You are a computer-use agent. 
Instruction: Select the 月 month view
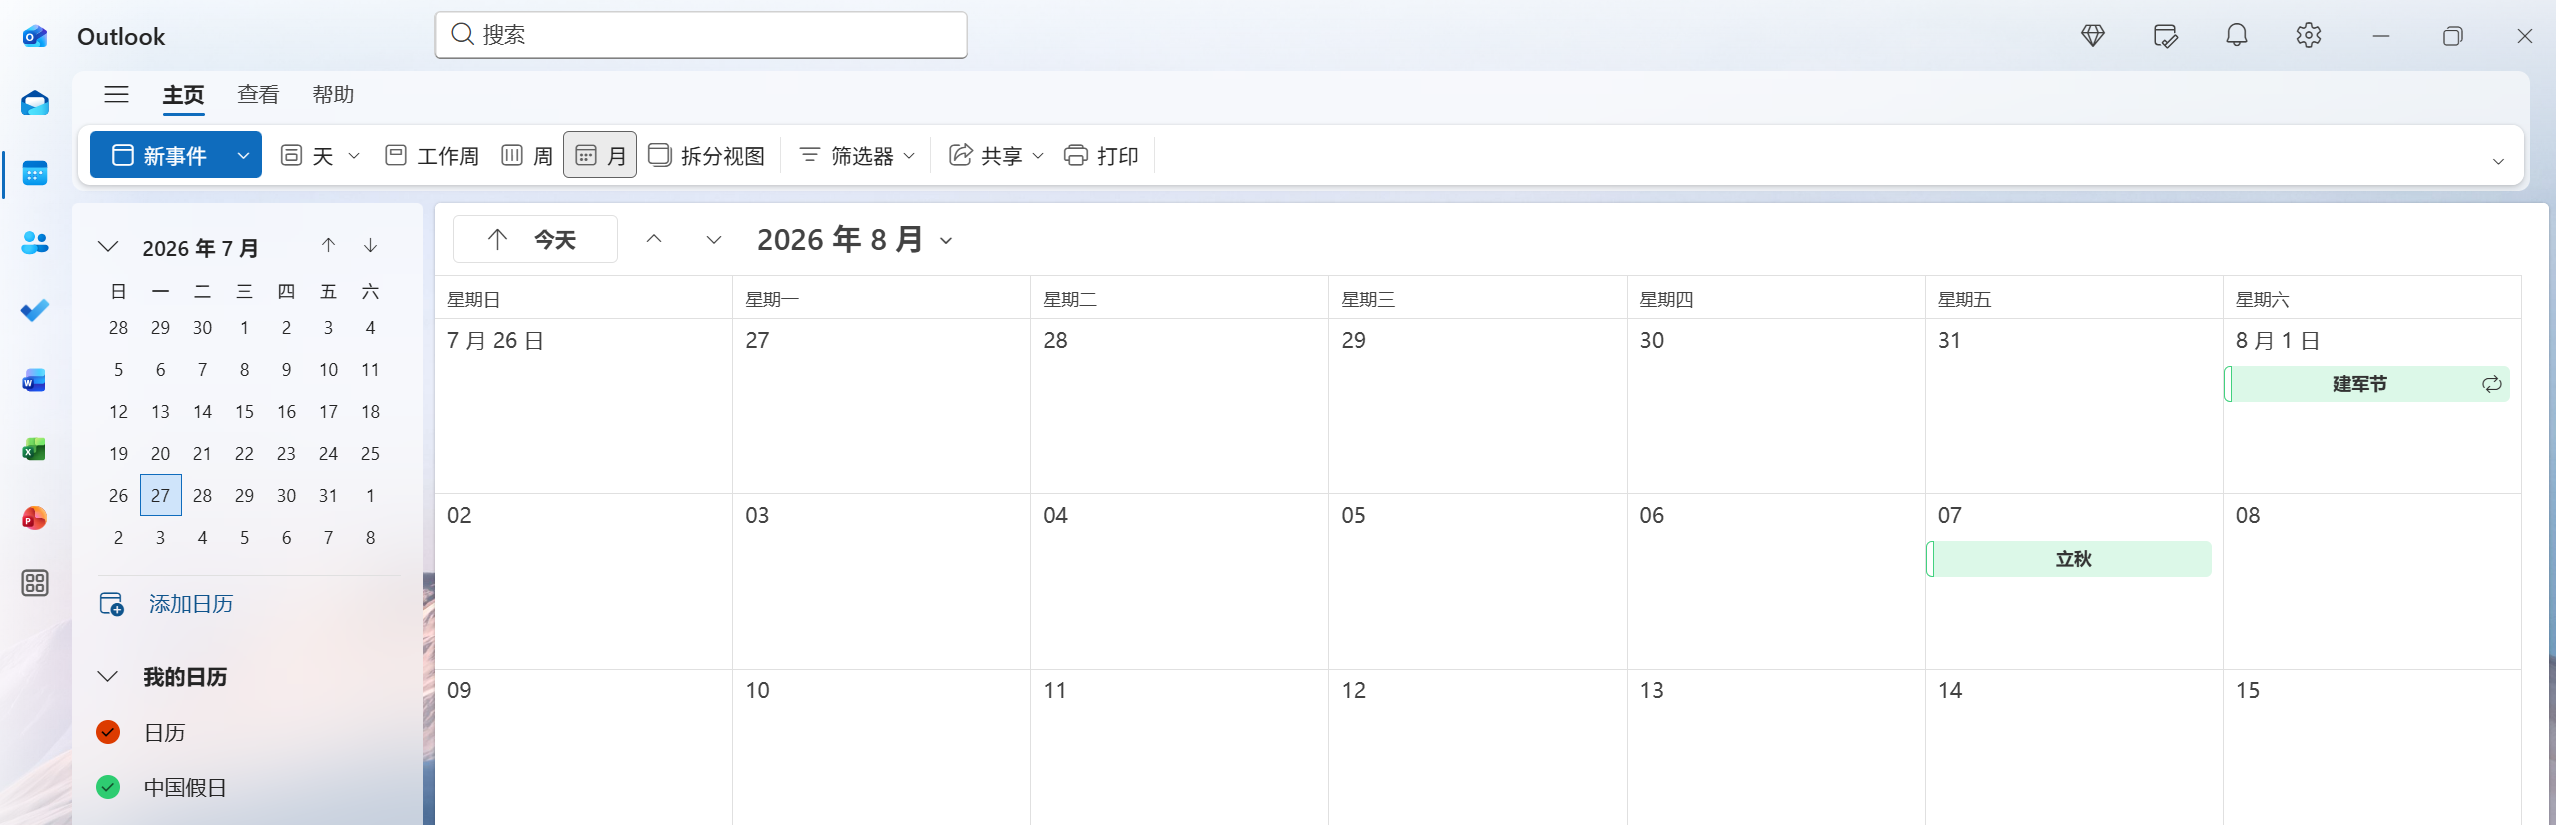tap(600, 155)
